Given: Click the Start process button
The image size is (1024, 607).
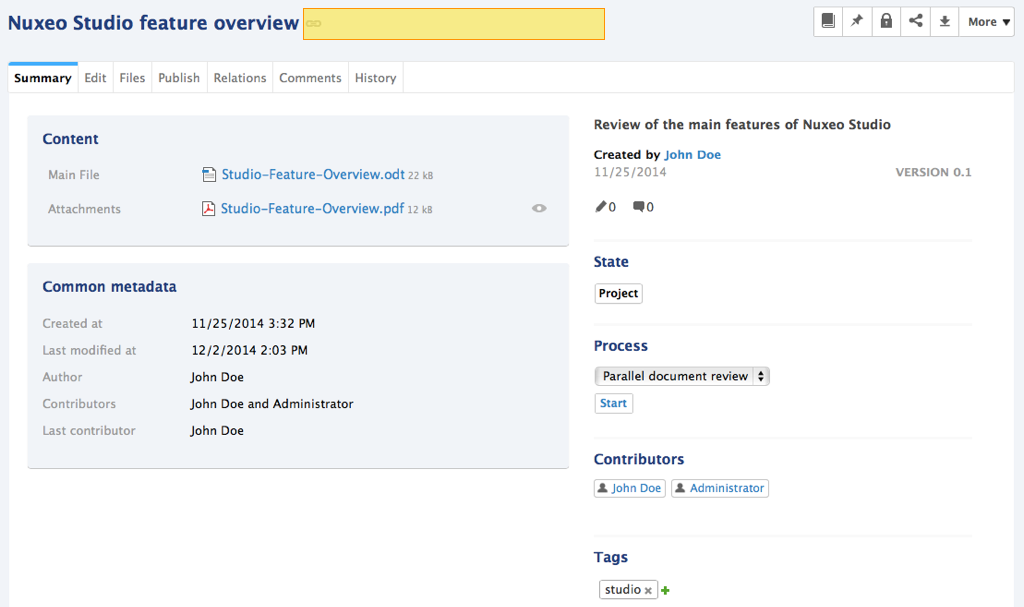Looking at the screenshot, I should point(613,403).
